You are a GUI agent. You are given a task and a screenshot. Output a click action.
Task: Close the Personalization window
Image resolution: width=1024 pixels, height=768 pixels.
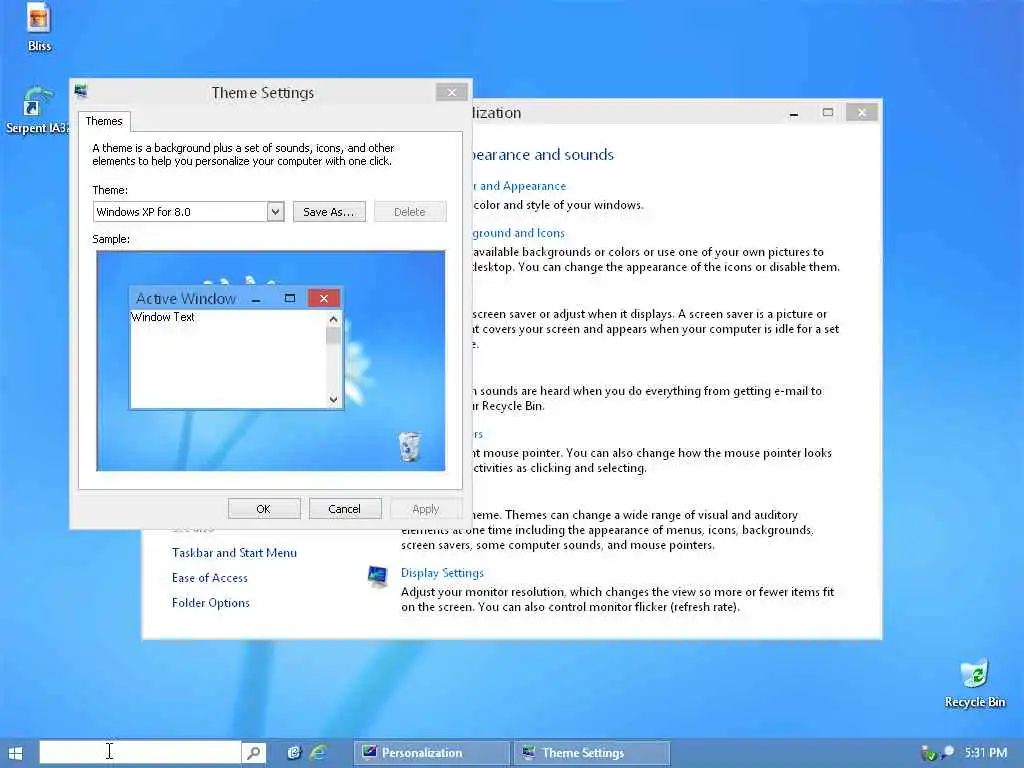tap(862, 112)
